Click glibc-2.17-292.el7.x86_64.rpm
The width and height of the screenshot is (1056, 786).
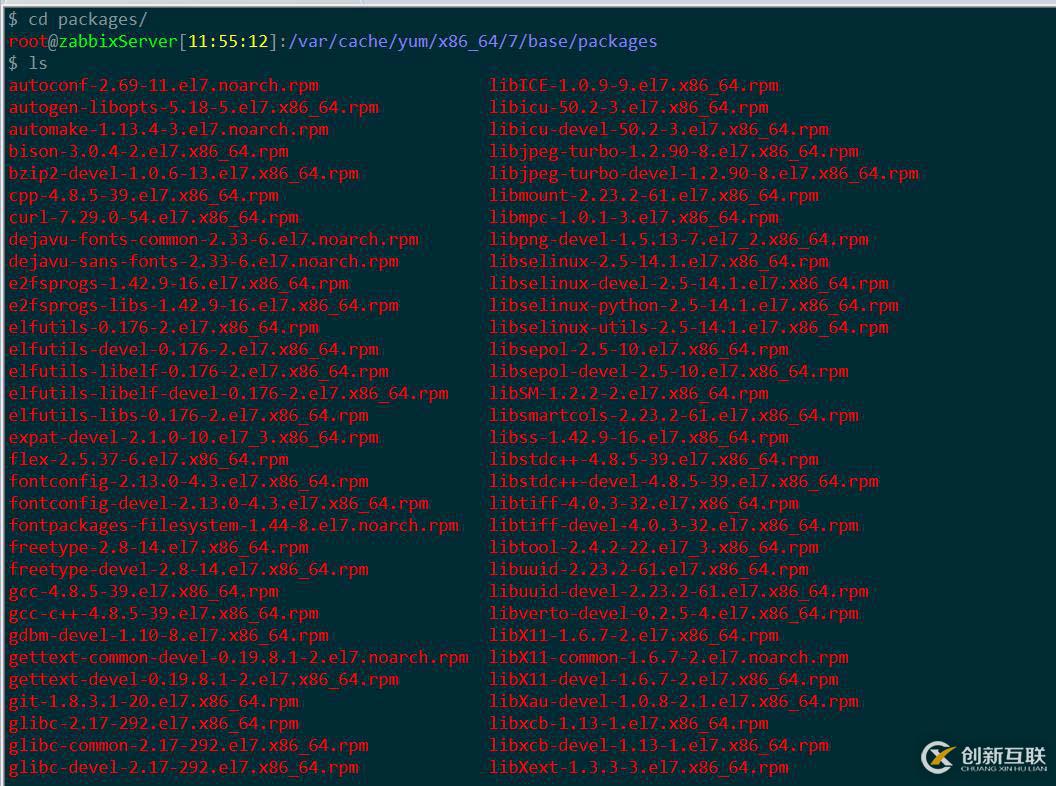pos(154,723)
